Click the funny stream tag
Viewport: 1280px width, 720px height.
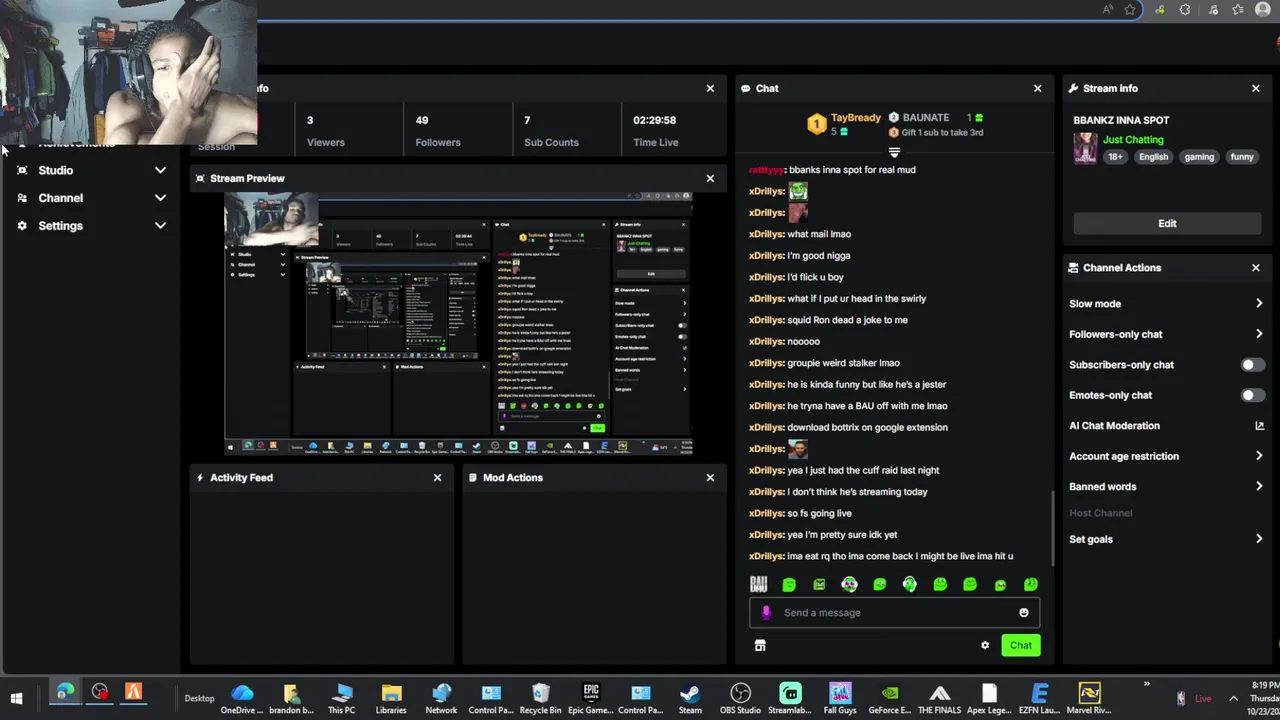tap(1242, 157)
